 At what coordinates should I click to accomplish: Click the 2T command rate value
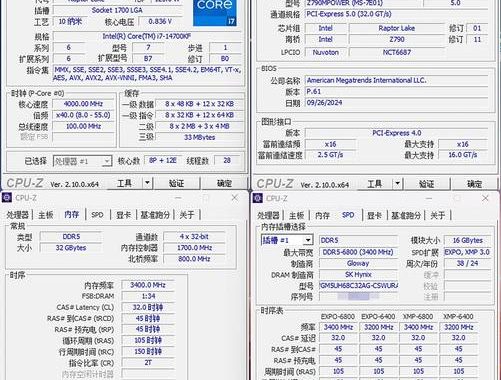[x=148, y=363]
